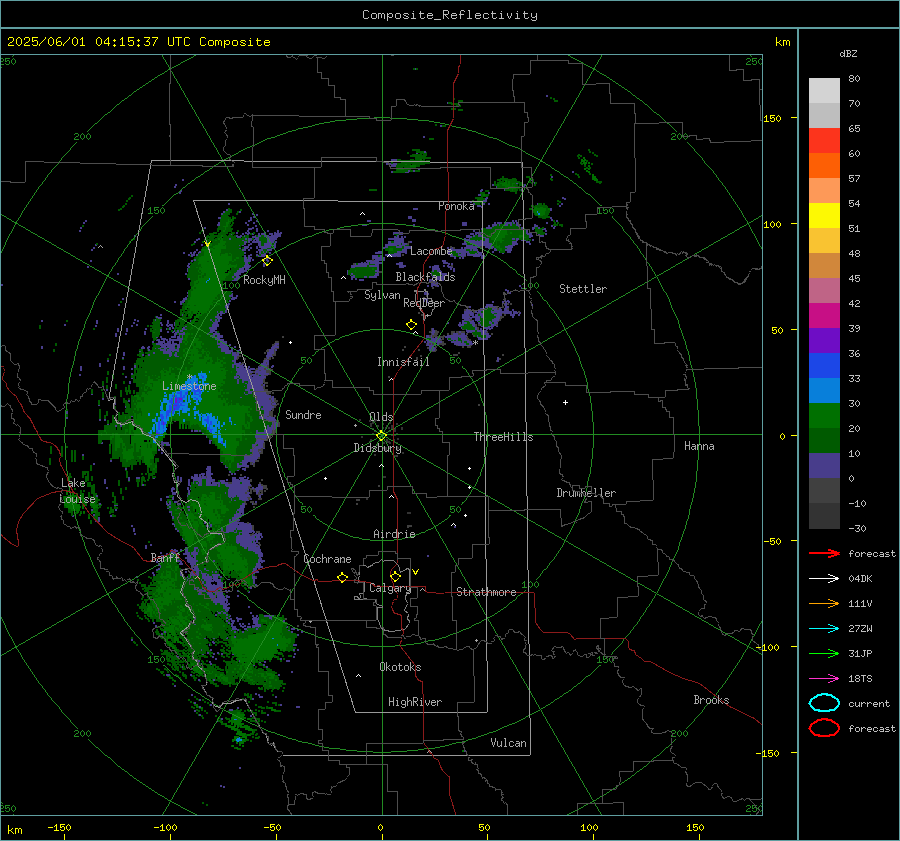Click the Hanna label
This screenshot has width=900, height=841.
(x=699, y=446)
